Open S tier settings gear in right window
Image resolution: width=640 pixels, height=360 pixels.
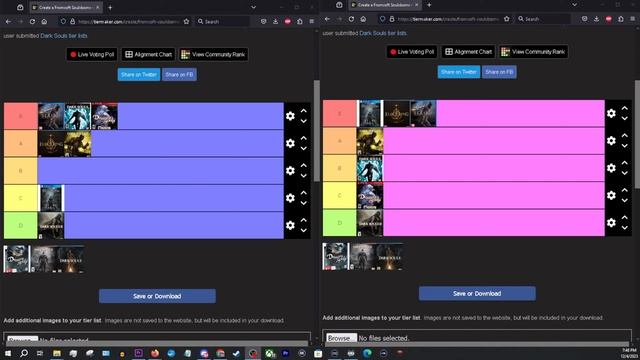tap(611, 113)
